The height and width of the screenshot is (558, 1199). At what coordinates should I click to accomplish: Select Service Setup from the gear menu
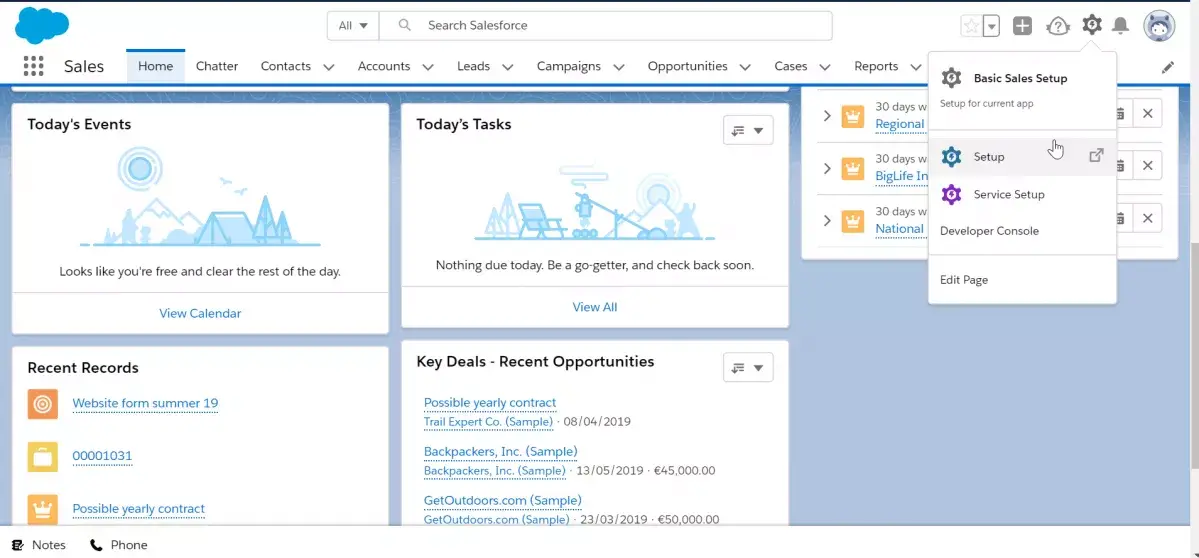[x=1022, y=194]
